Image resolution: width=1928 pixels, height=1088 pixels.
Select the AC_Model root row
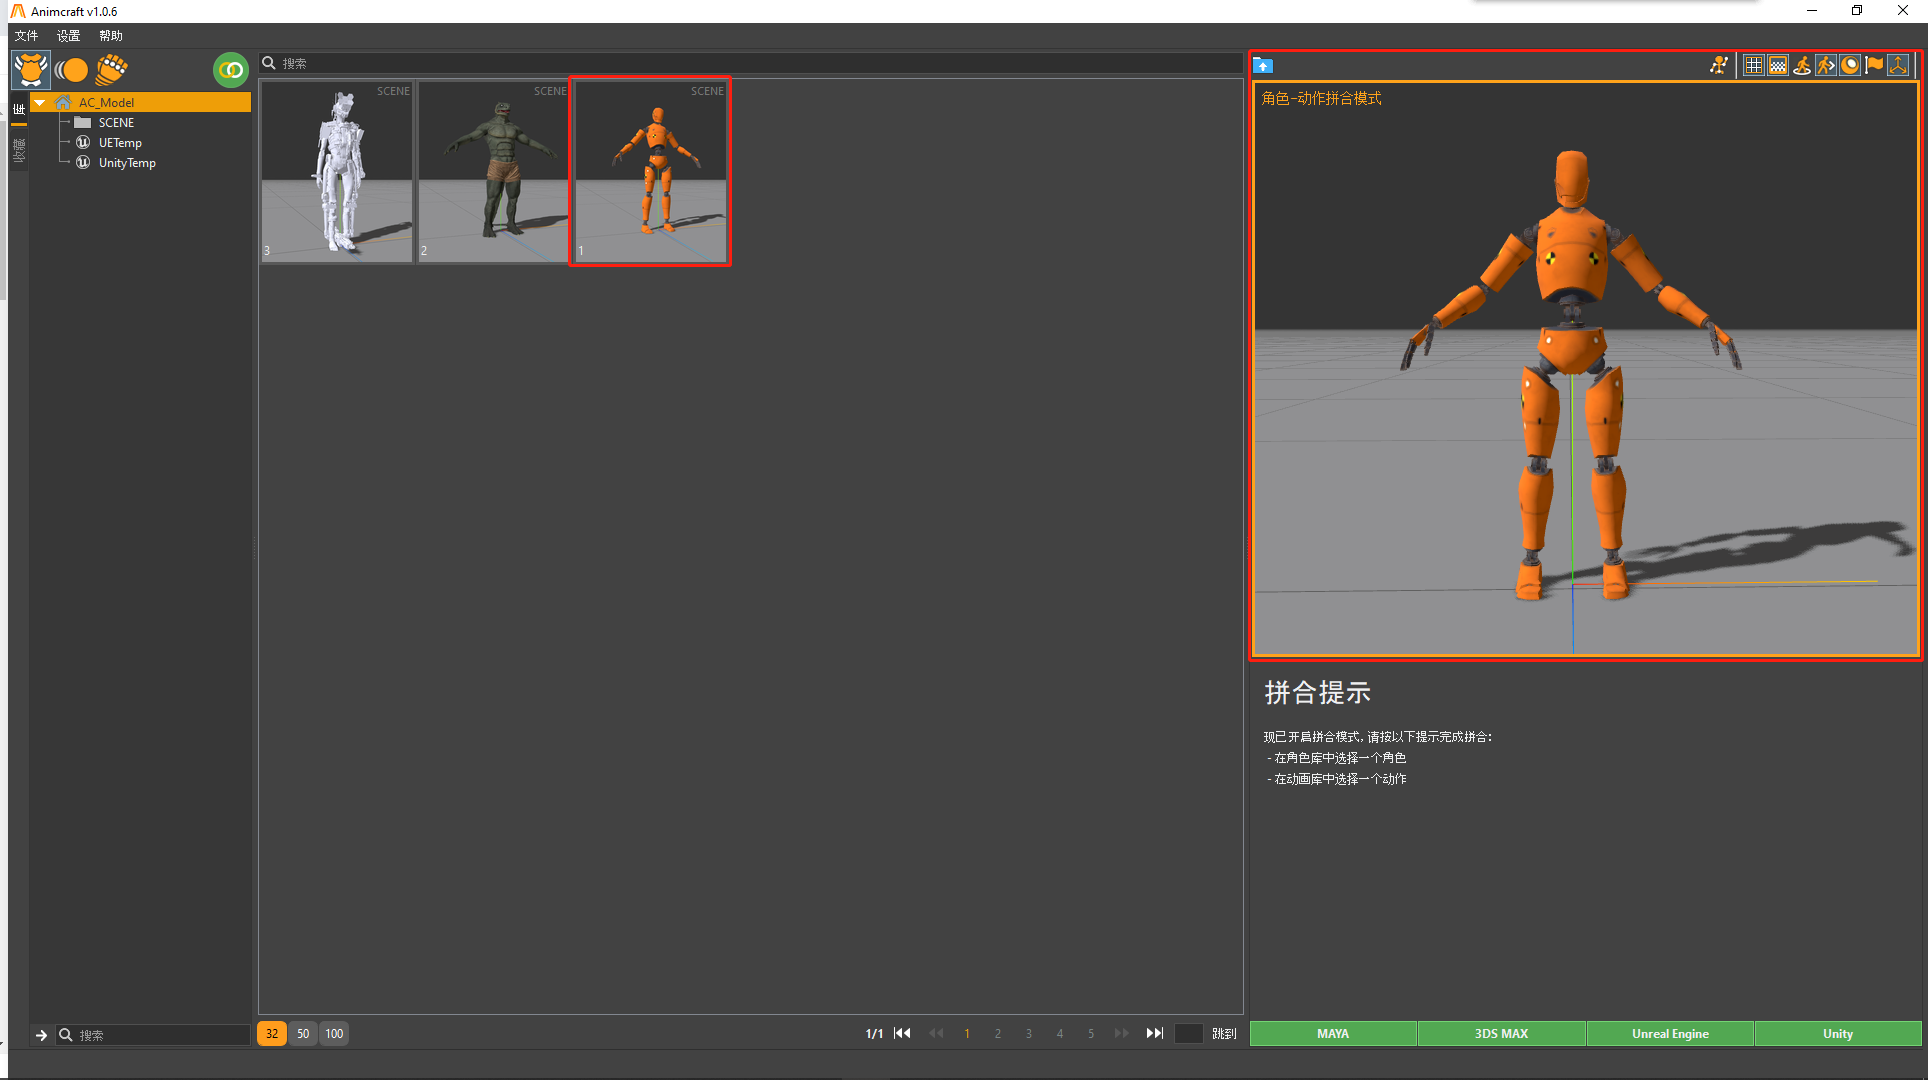[x=141, y=103]
